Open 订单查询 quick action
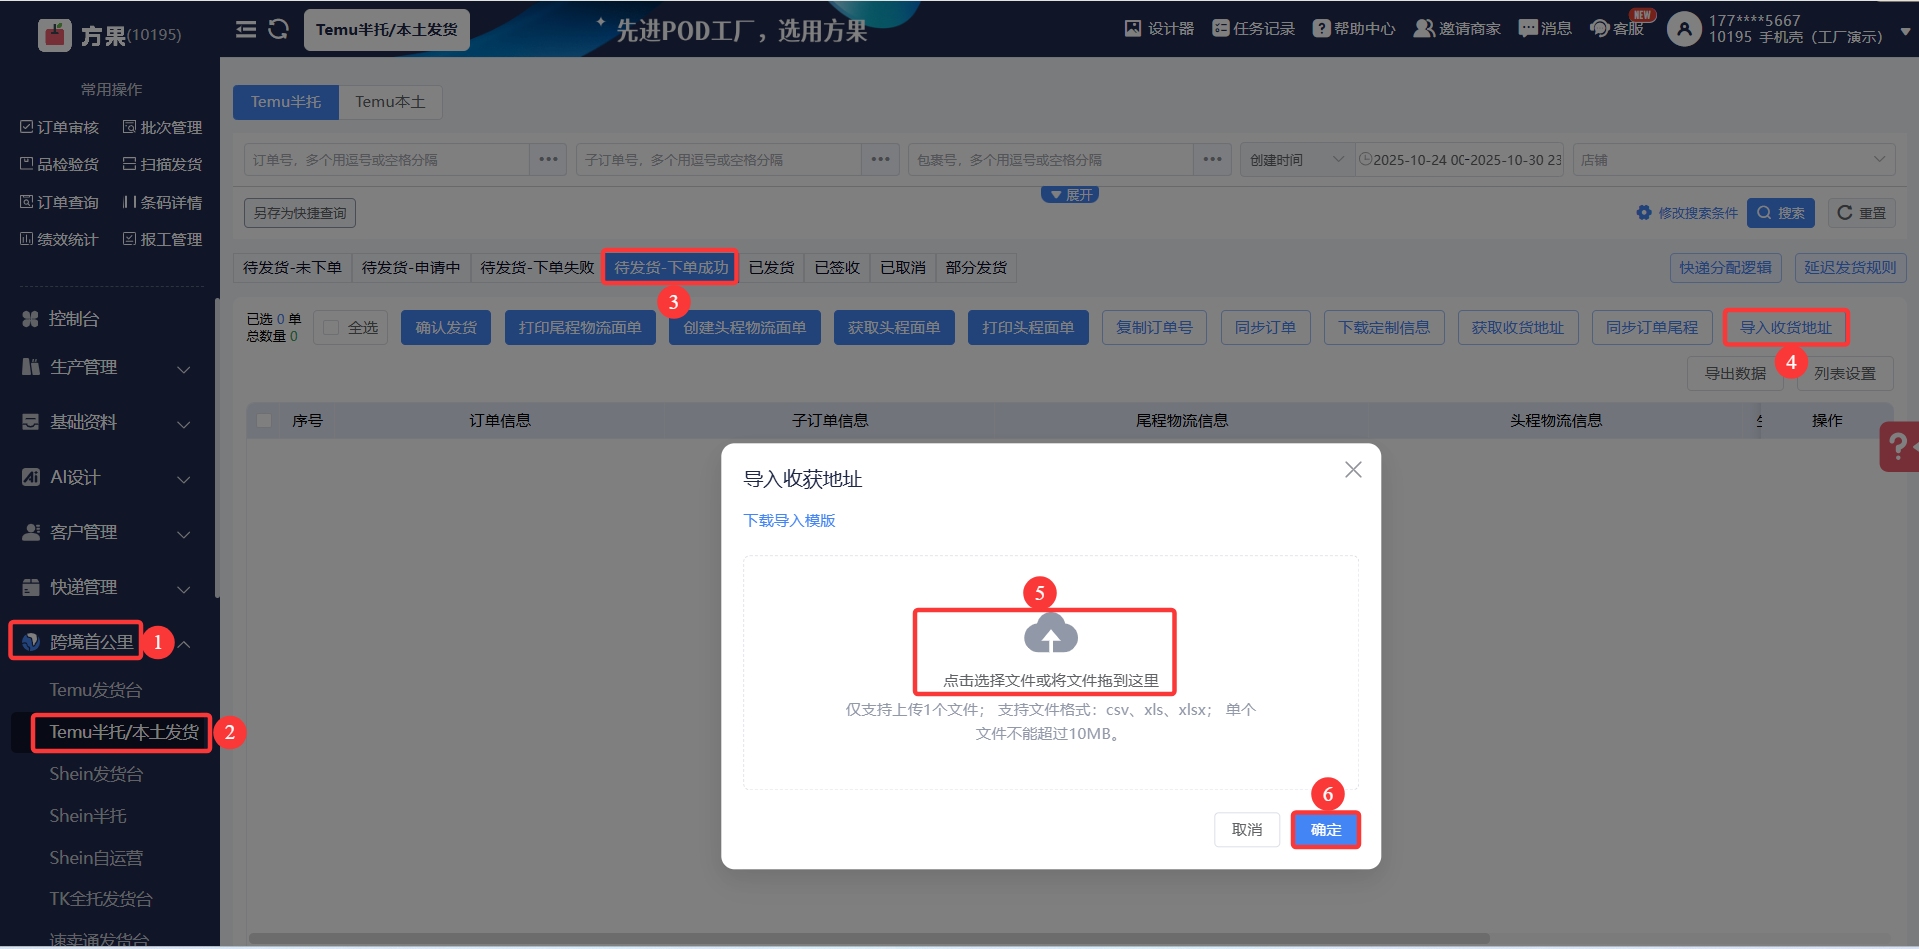 coord(59,202)
